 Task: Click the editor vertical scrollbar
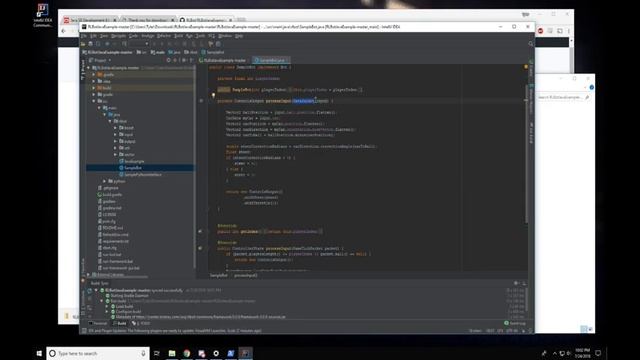pyautogui.click(x=527, y=155)
